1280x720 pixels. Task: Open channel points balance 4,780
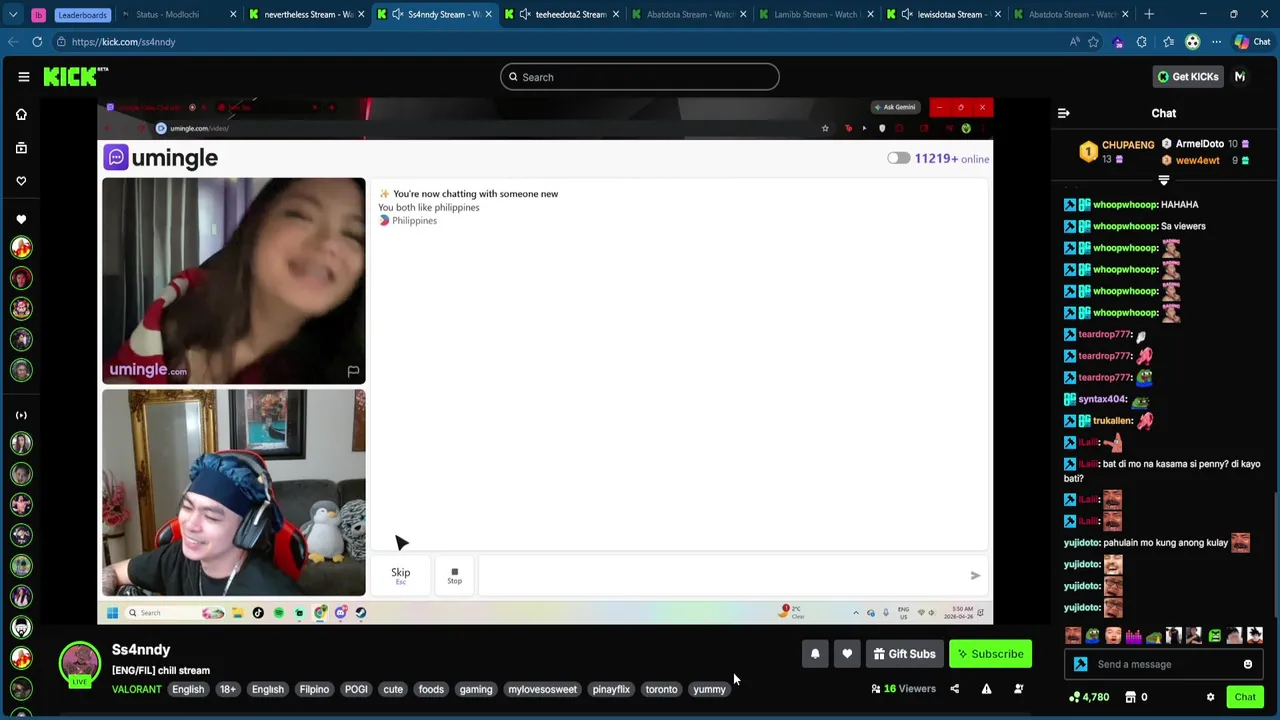1089,697
